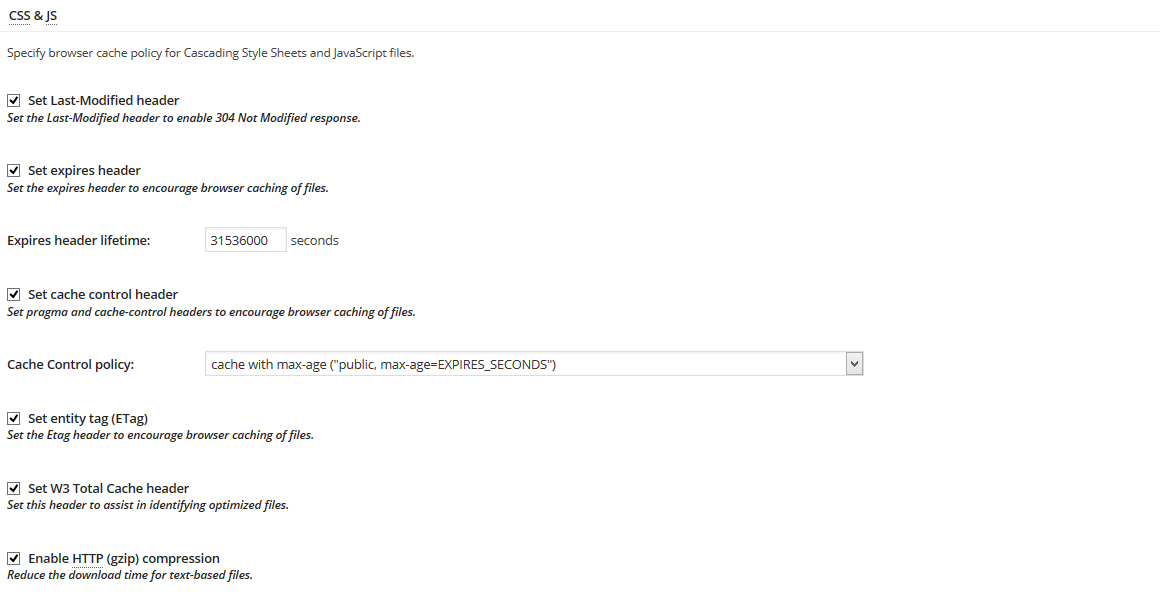Click the 'seconds' unit text
The width and height of the screenshot is (1160, 599).
pyautogui.click(x=314, y=240)
